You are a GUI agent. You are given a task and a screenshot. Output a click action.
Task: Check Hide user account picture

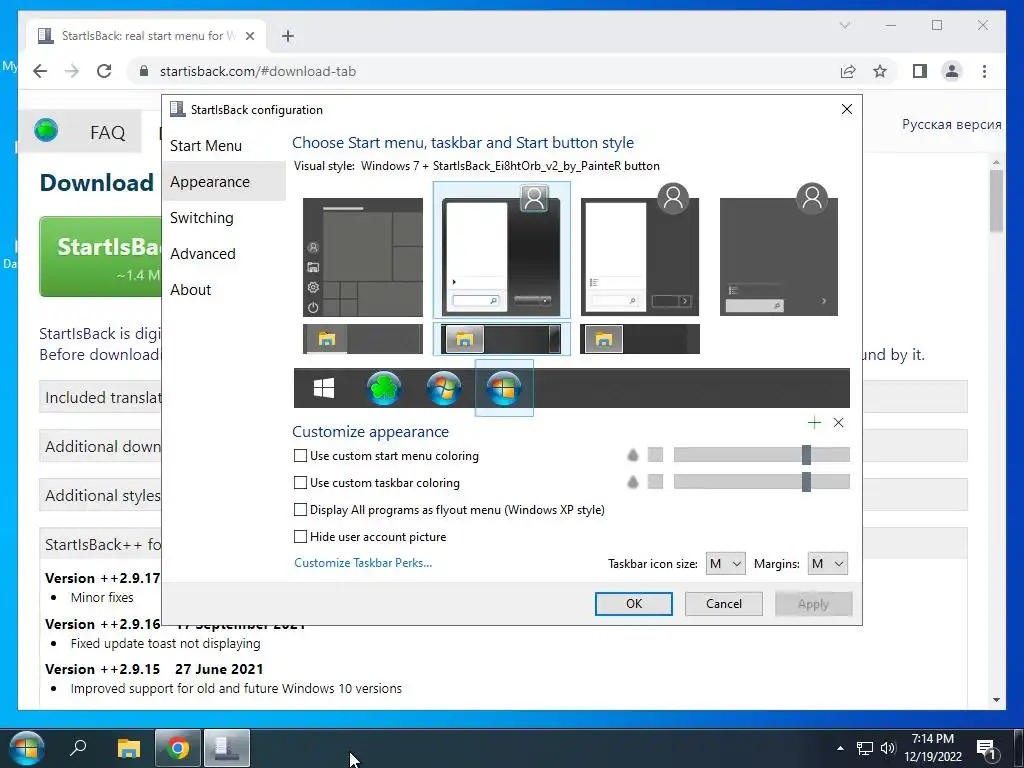(300, 537)
